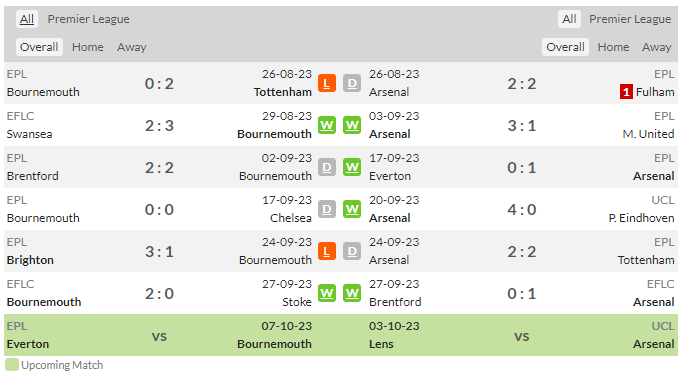Open the upcoming Lens vs Arsenal match
Image resolution: width=682 pixels, height=386 pixels.
coord(522,335)
